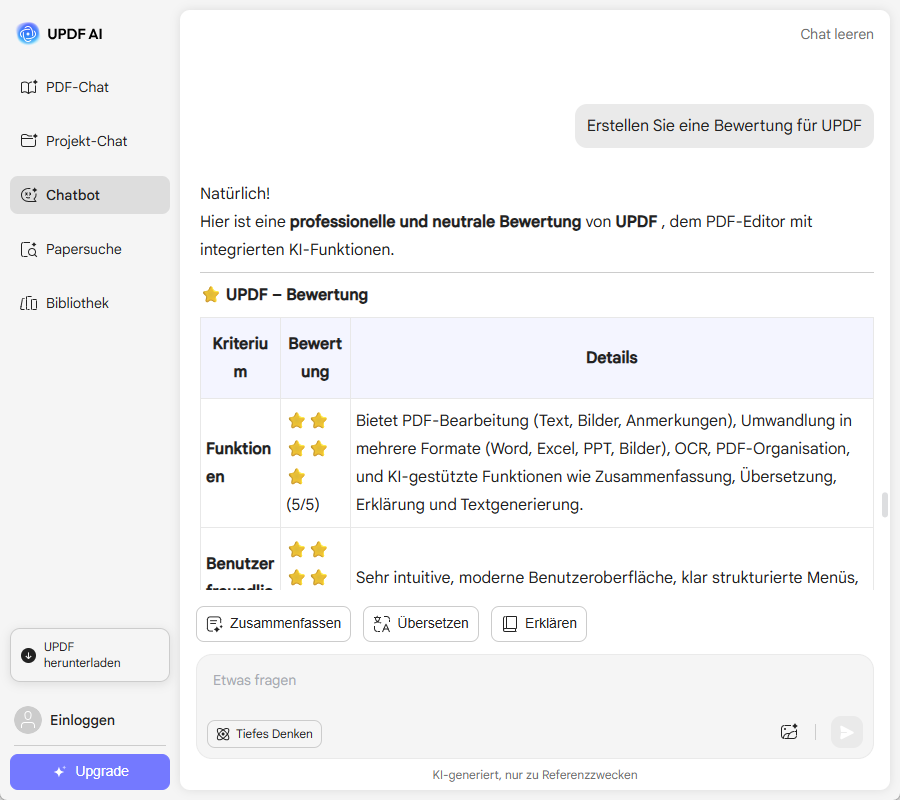This screenshot has height=800, width=900.
Task: Click the Papersuche search-document icon
Action: (29, 250)
